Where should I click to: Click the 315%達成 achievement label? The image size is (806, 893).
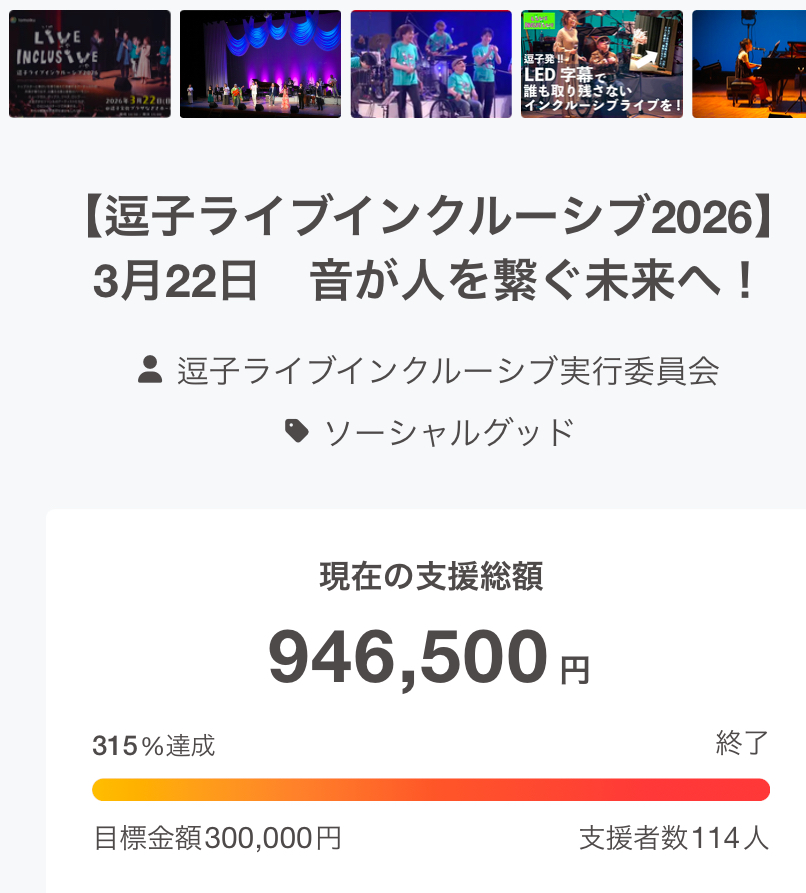(153, 746)
